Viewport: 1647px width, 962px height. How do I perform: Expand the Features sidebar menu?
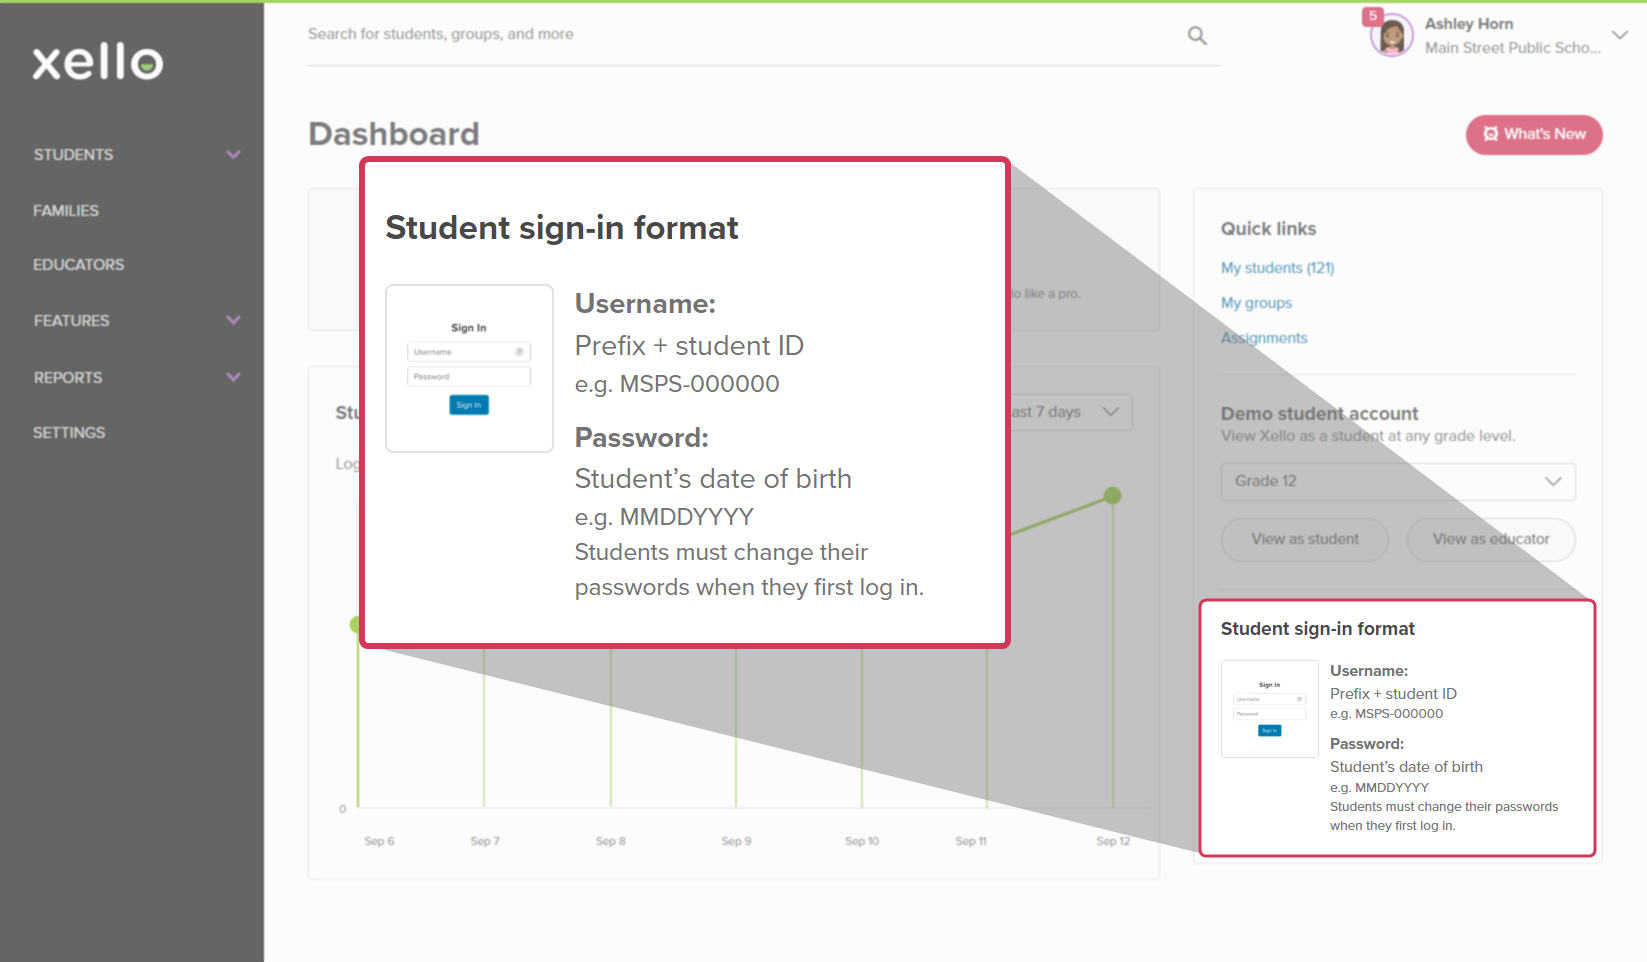233,321
